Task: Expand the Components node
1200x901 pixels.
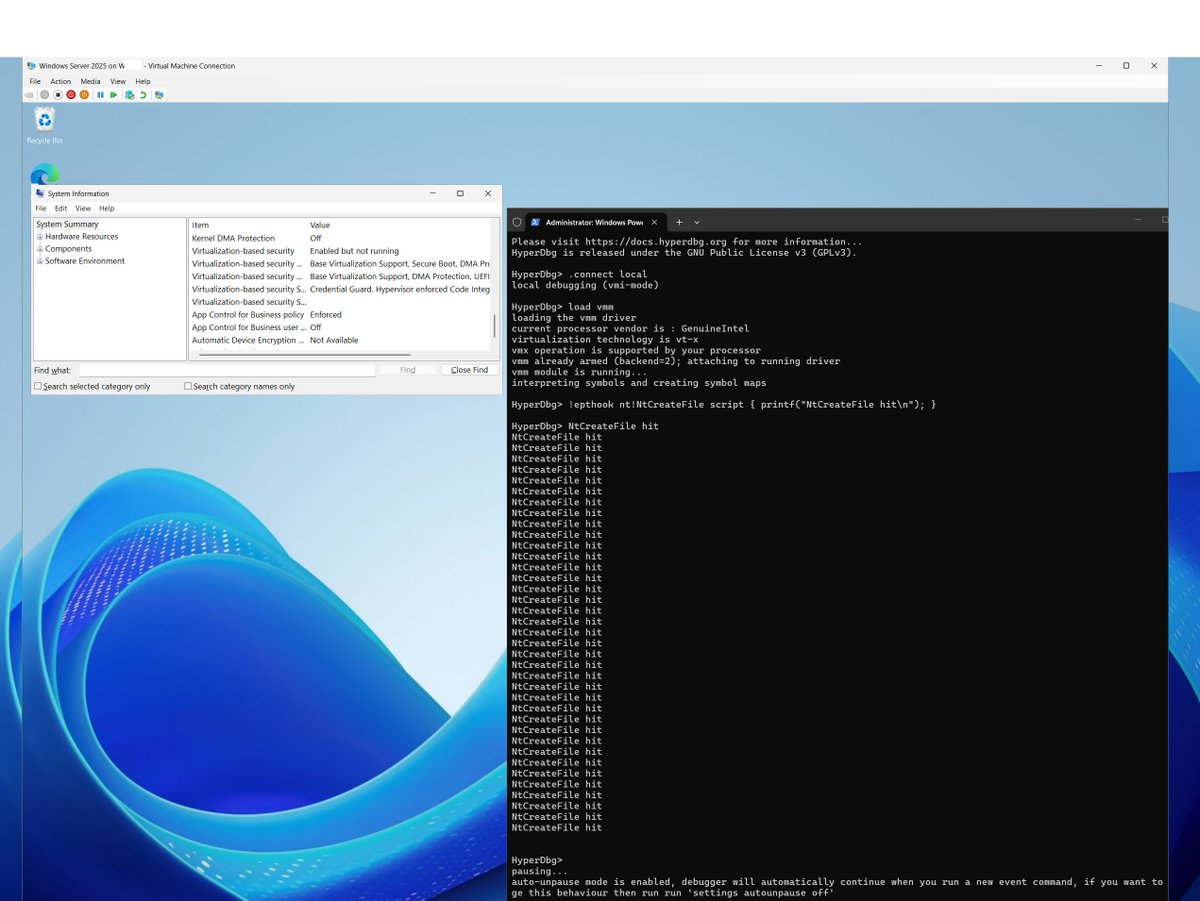Action: pyautogui.click(x=40, y=249)
